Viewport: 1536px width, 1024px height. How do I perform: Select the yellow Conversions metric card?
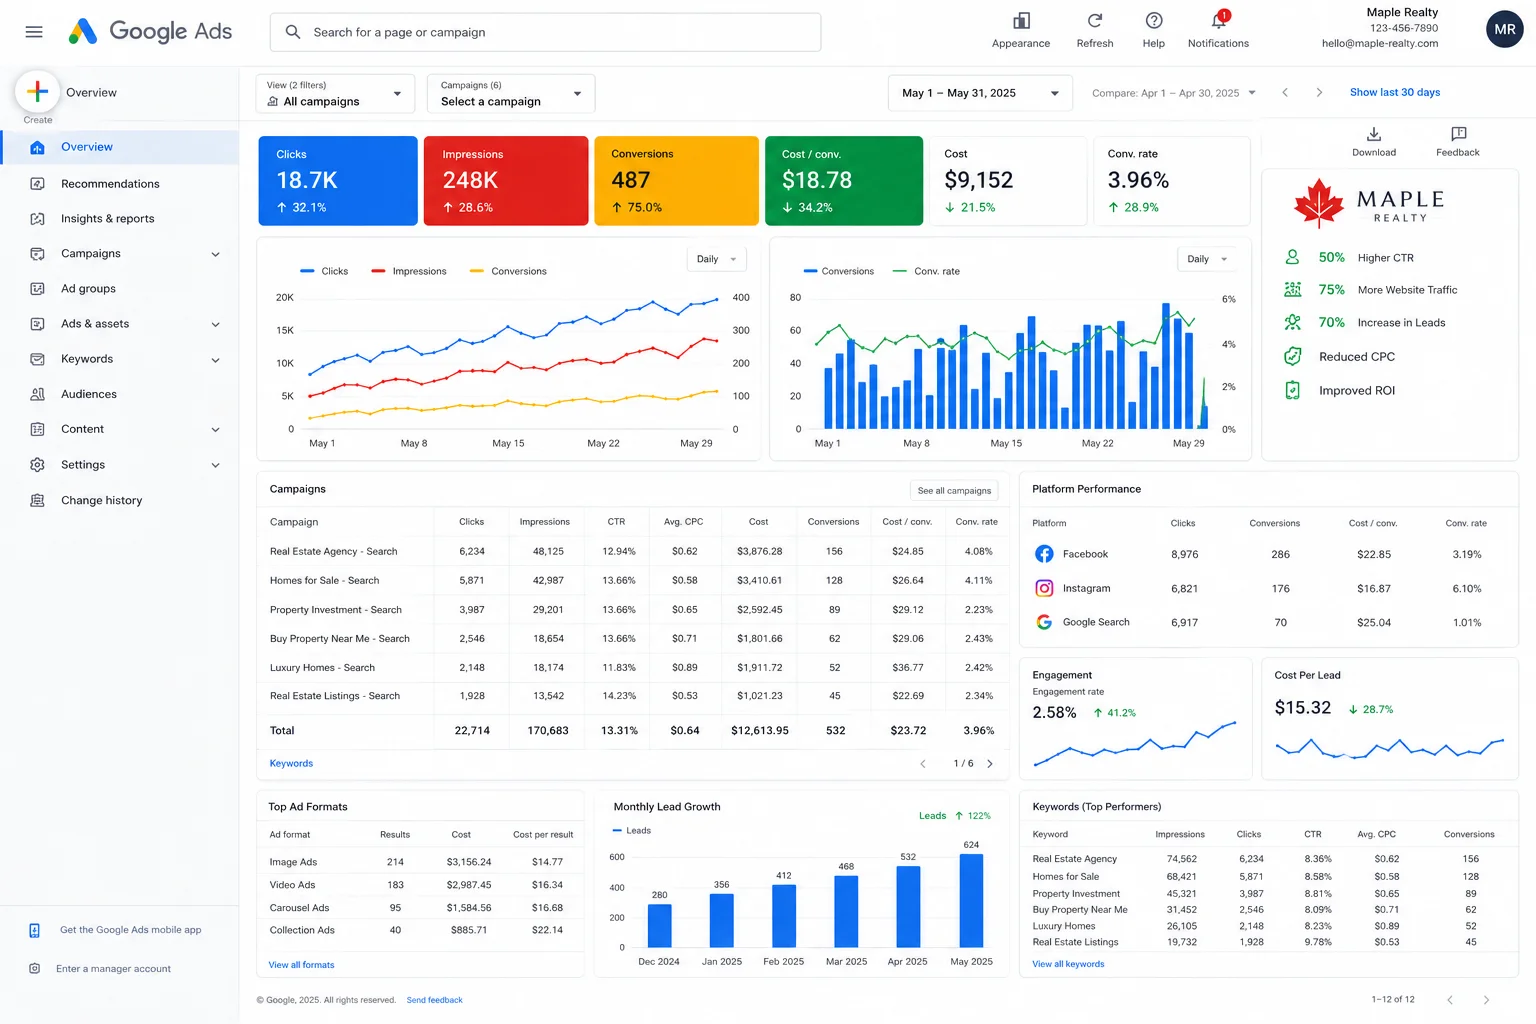point(676,181)
